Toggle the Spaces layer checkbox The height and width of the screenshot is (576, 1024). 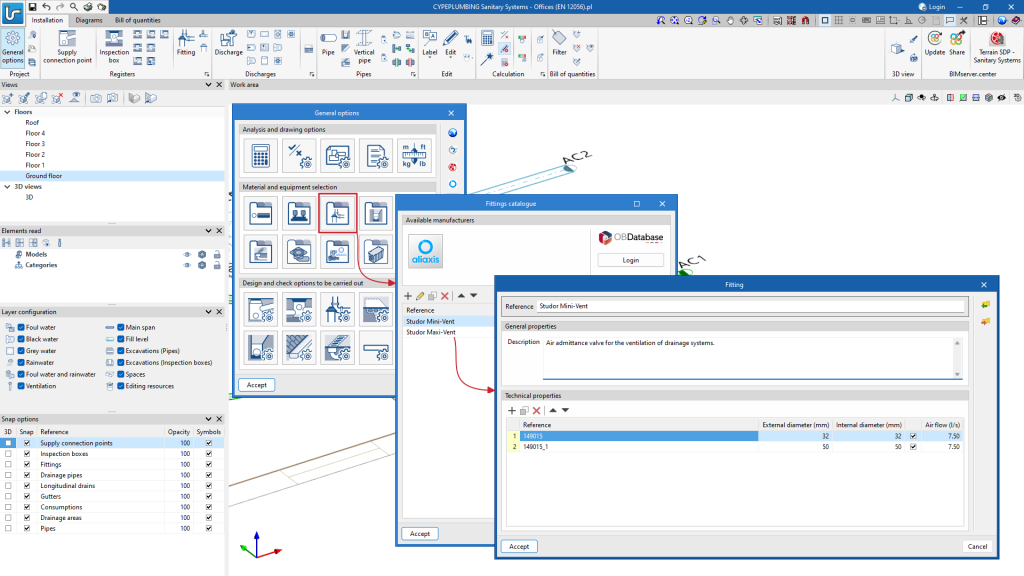point(121,374)
